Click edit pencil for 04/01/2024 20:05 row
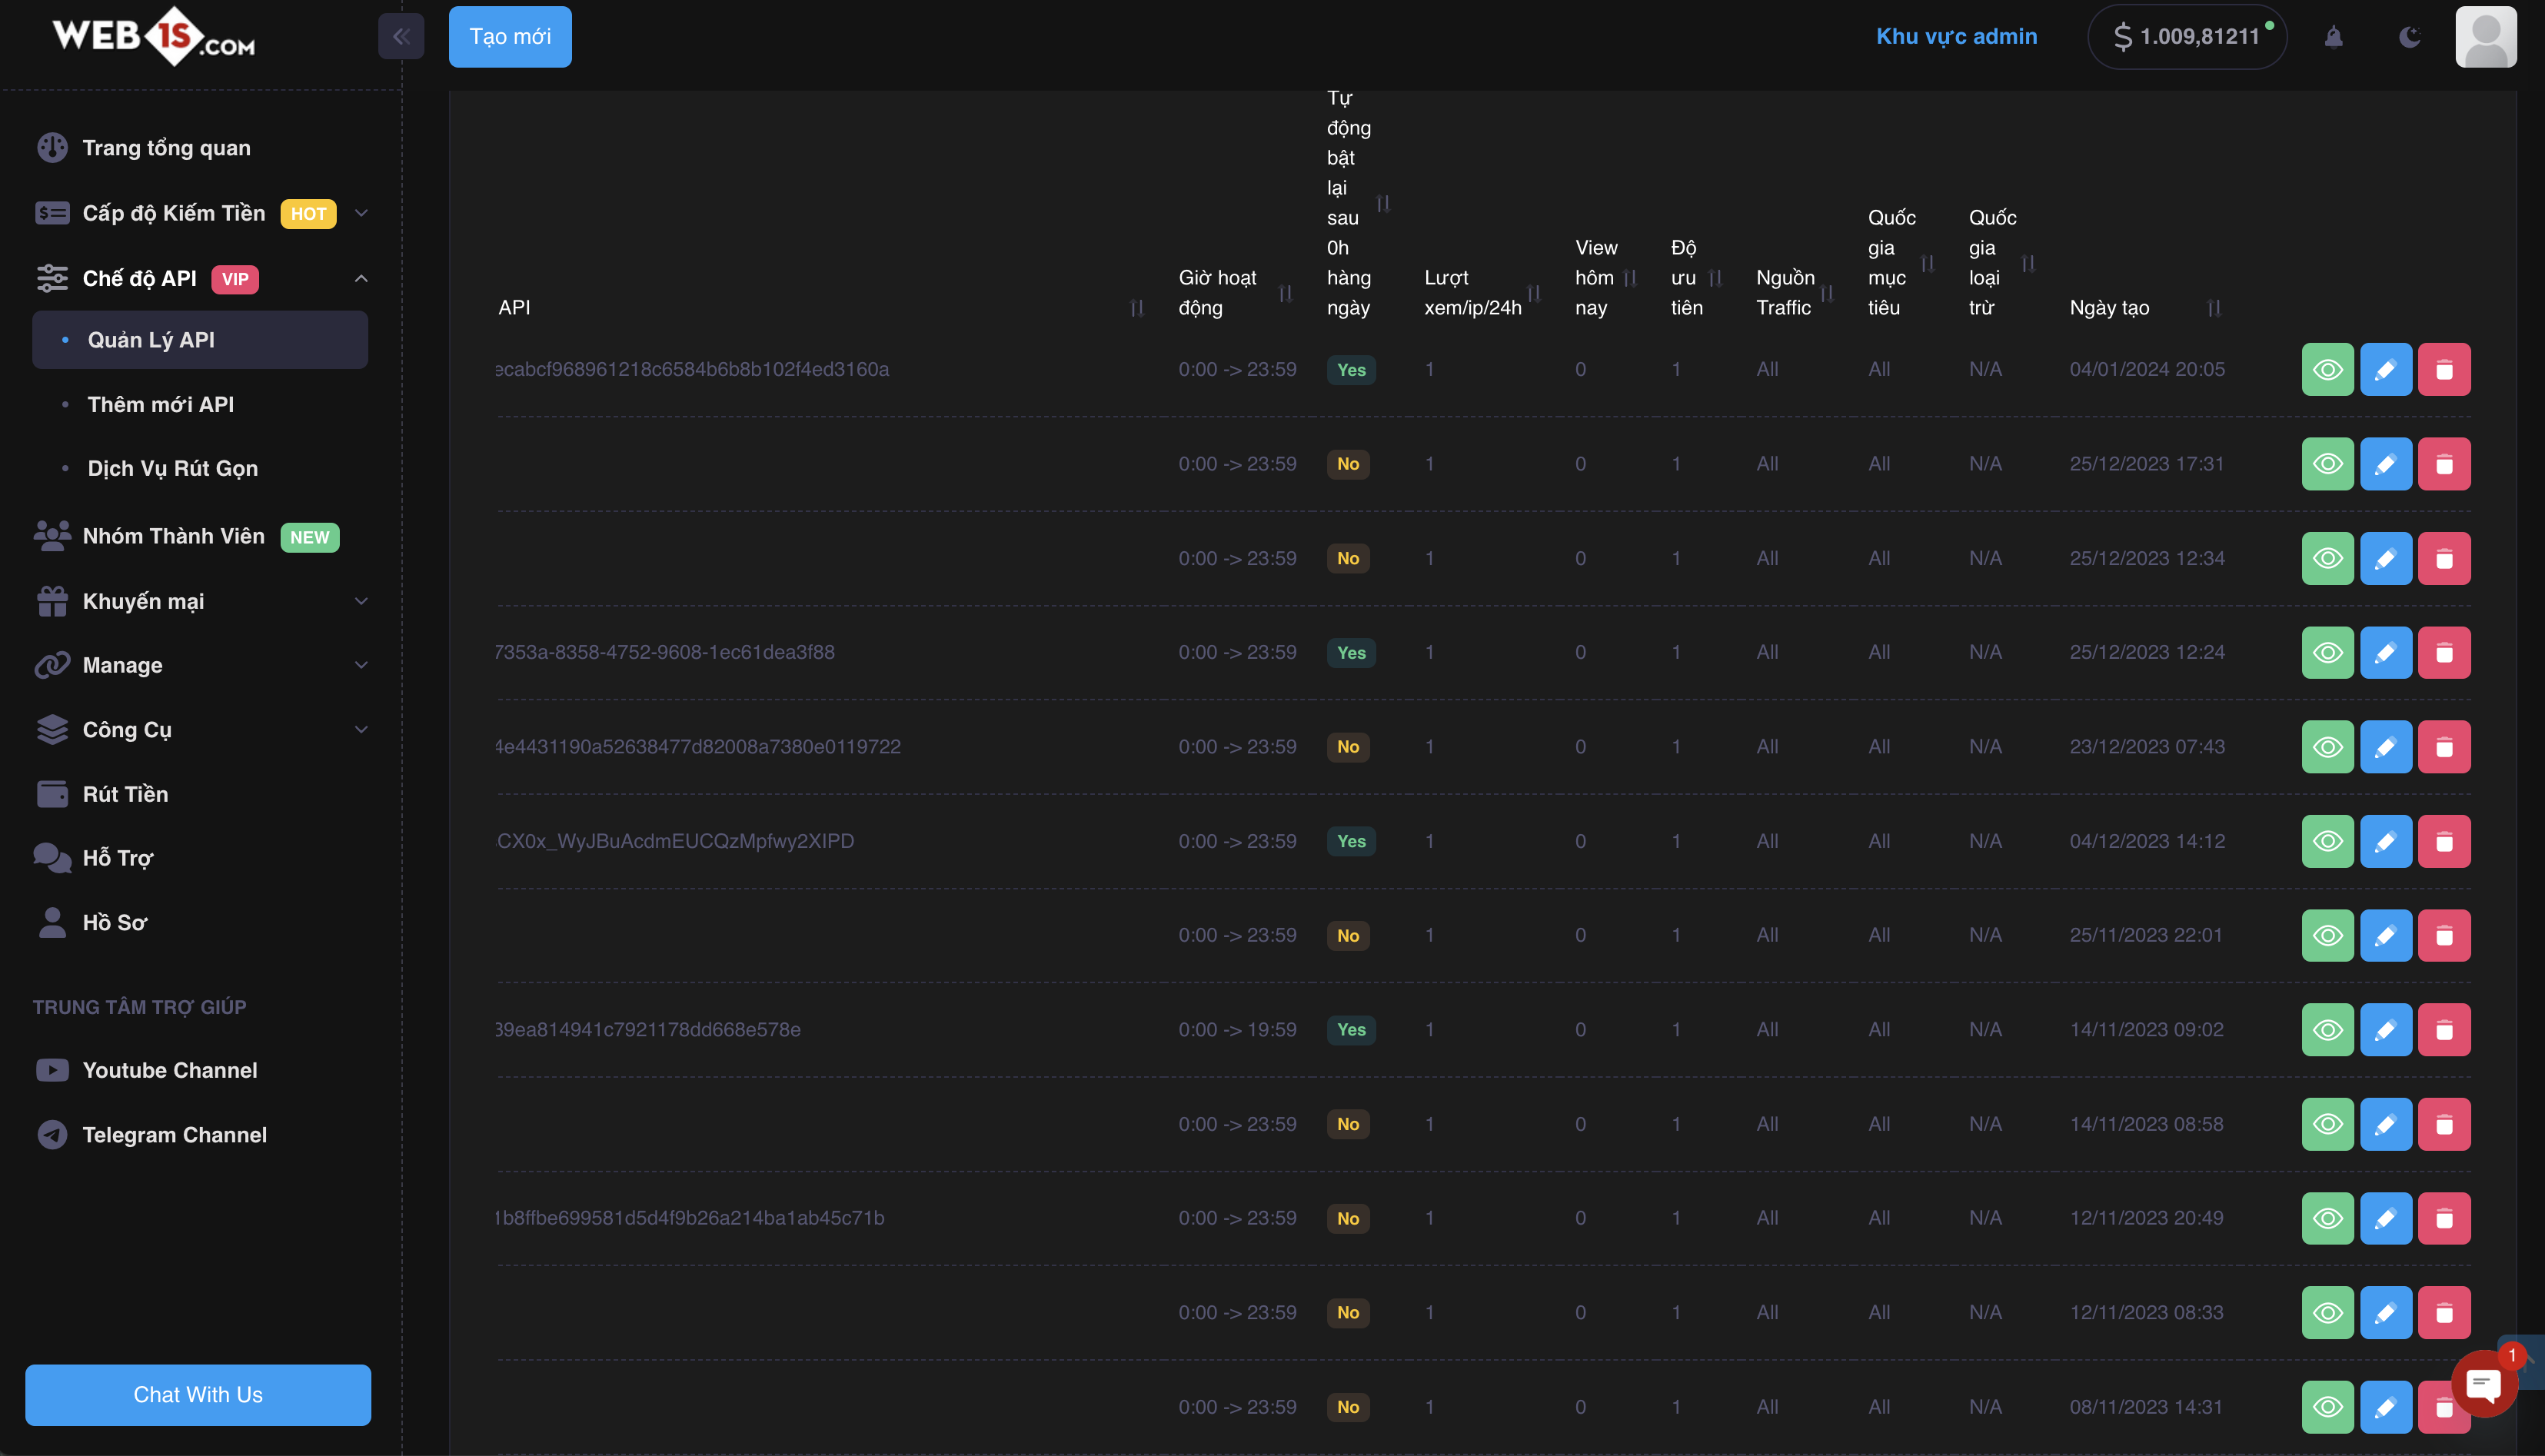This screenshot has width=2545, height=1456. click(2386, 370)
